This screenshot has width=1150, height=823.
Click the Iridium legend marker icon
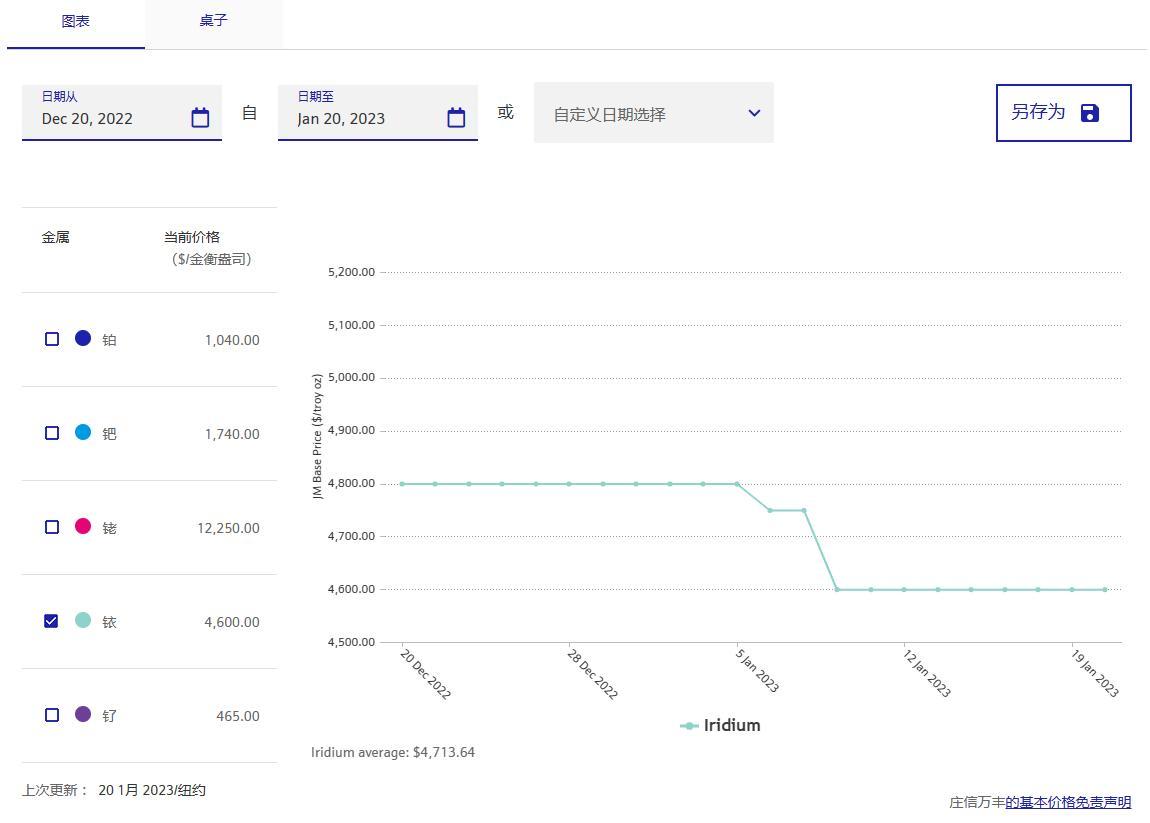click(x=689, y=726)
